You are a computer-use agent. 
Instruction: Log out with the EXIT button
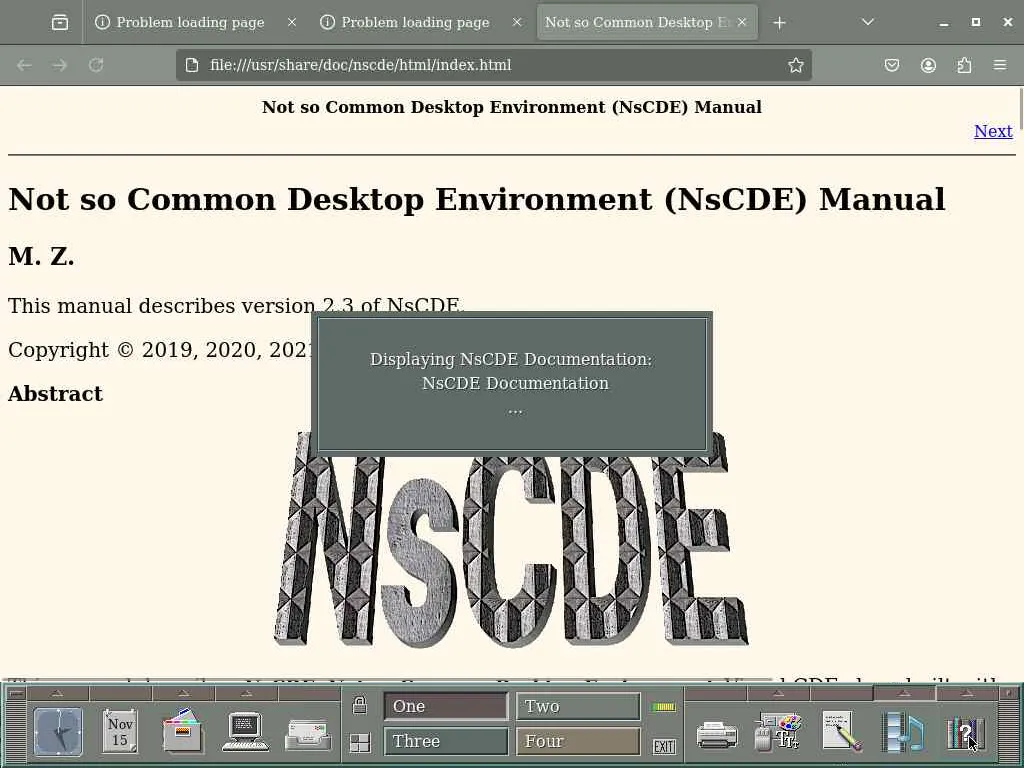pyautogui.click(x=664, y=746)
